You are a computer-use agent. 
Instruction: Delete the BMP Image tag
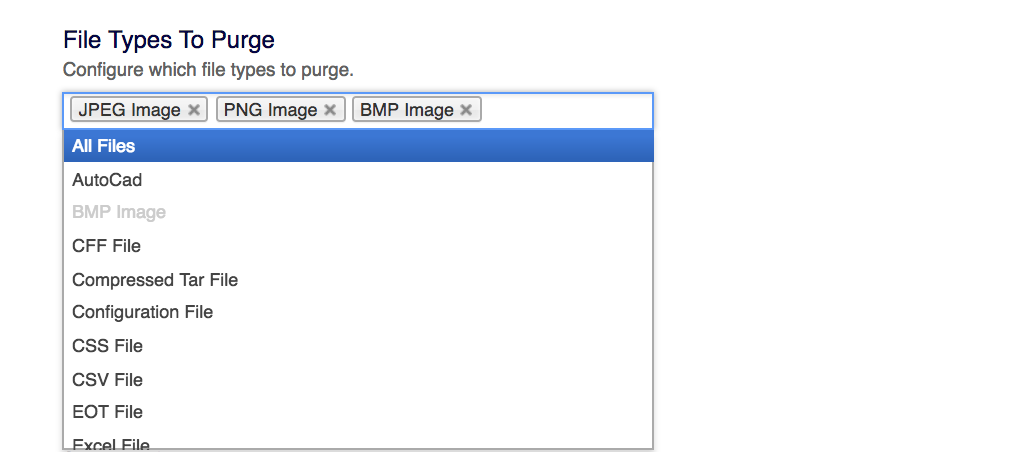[x=466, y=110]
